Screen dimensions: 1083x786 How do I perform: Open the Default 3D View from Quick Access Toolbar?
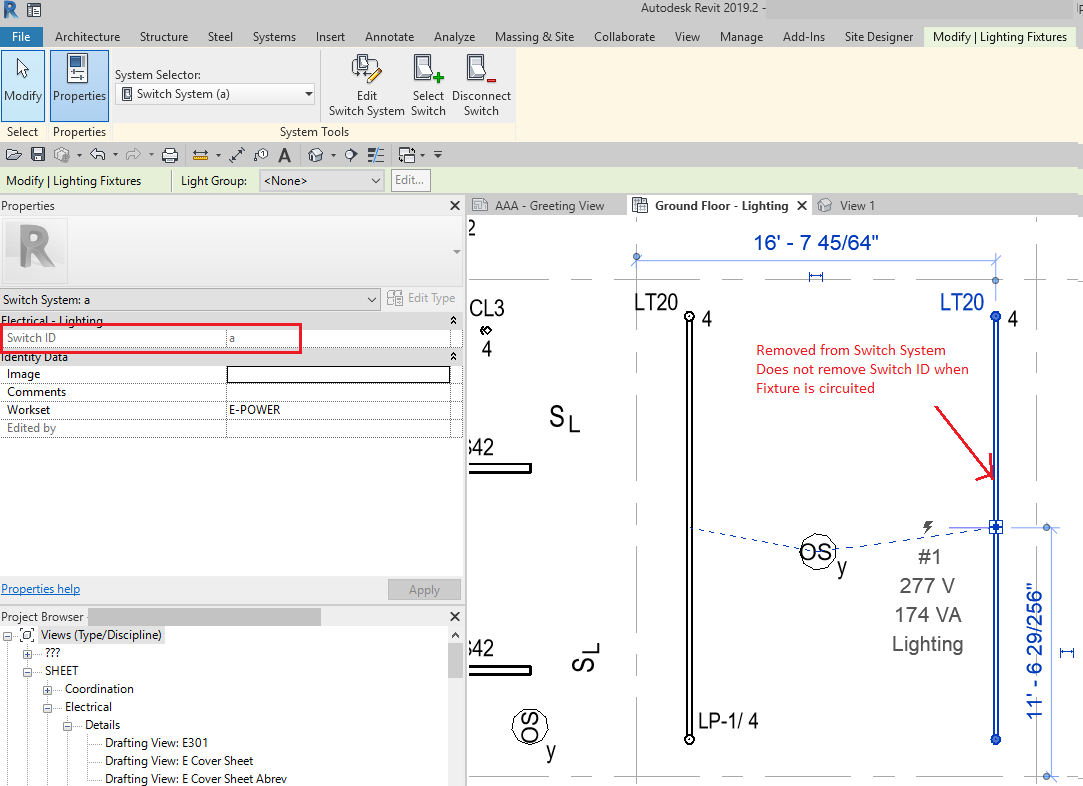(x=313, y=155)
